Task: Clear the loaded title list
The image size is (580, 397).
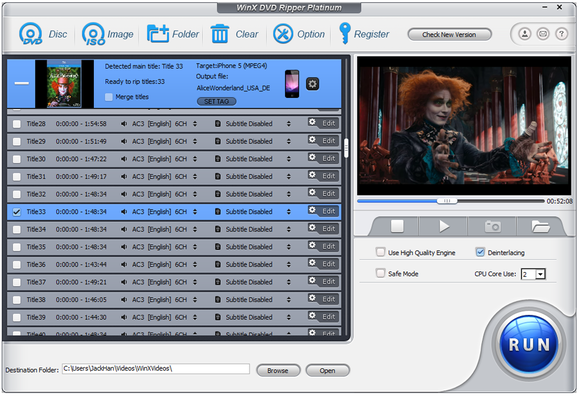Action: coord(220,34)
